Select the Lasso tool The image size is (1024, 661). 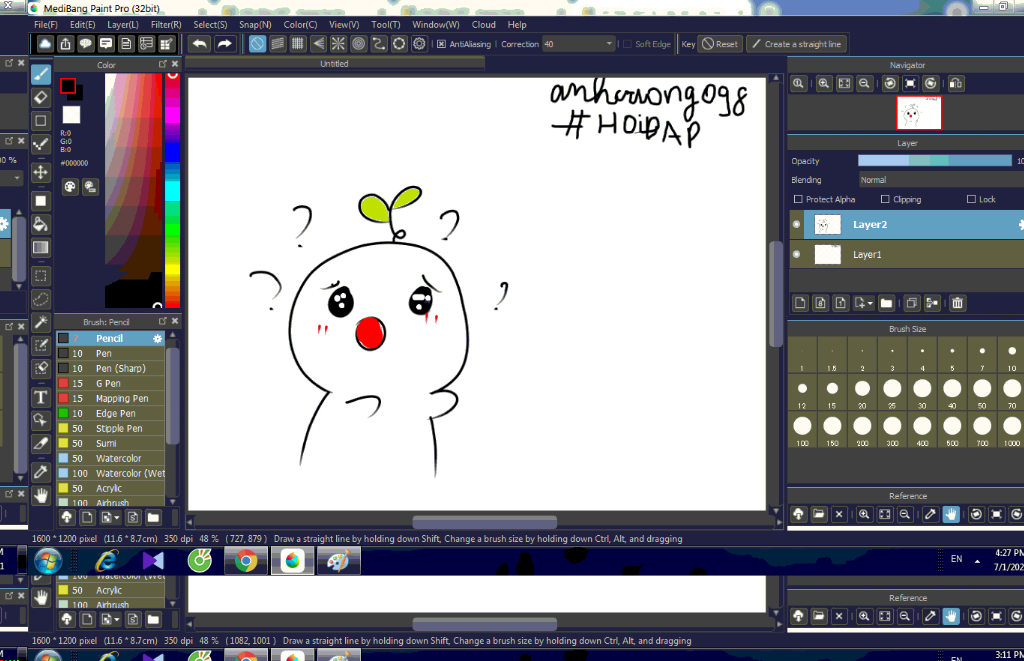coord(40,299)
